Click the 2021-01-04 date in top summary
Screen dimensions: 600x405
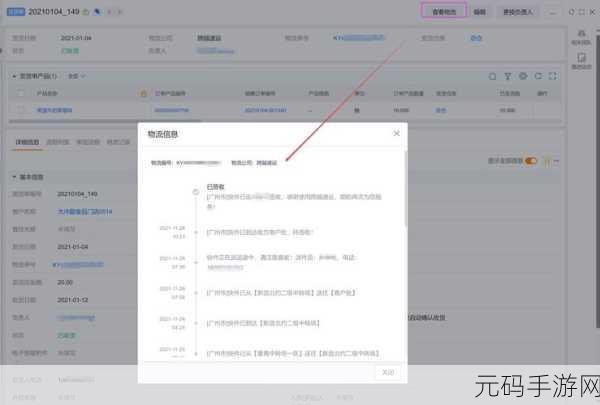(x=76, y=38)
